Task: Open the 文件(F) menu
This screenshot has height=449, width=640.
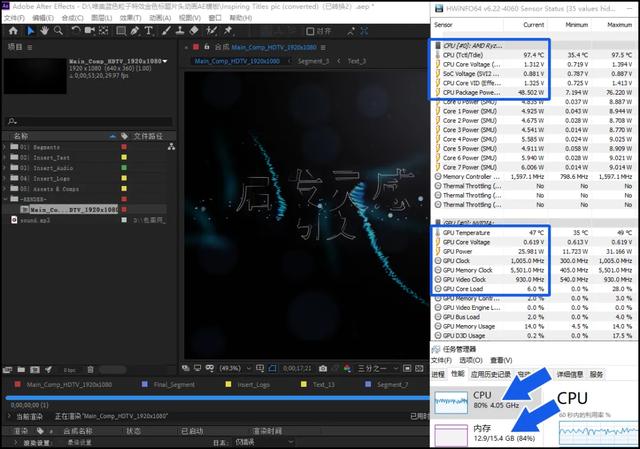Action: coord(14,18)
